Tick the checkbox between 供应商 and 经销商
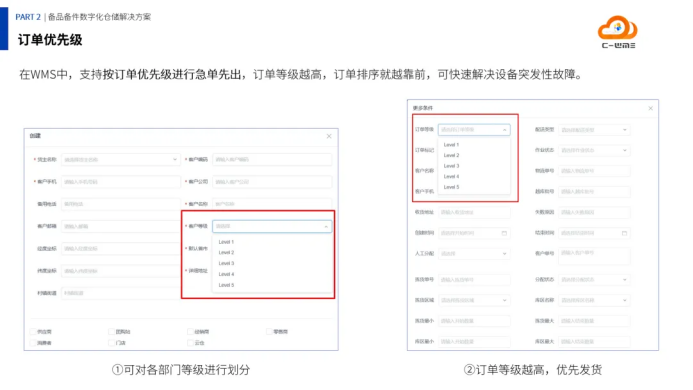Screen dimensions: 693x390 (112, 332)
